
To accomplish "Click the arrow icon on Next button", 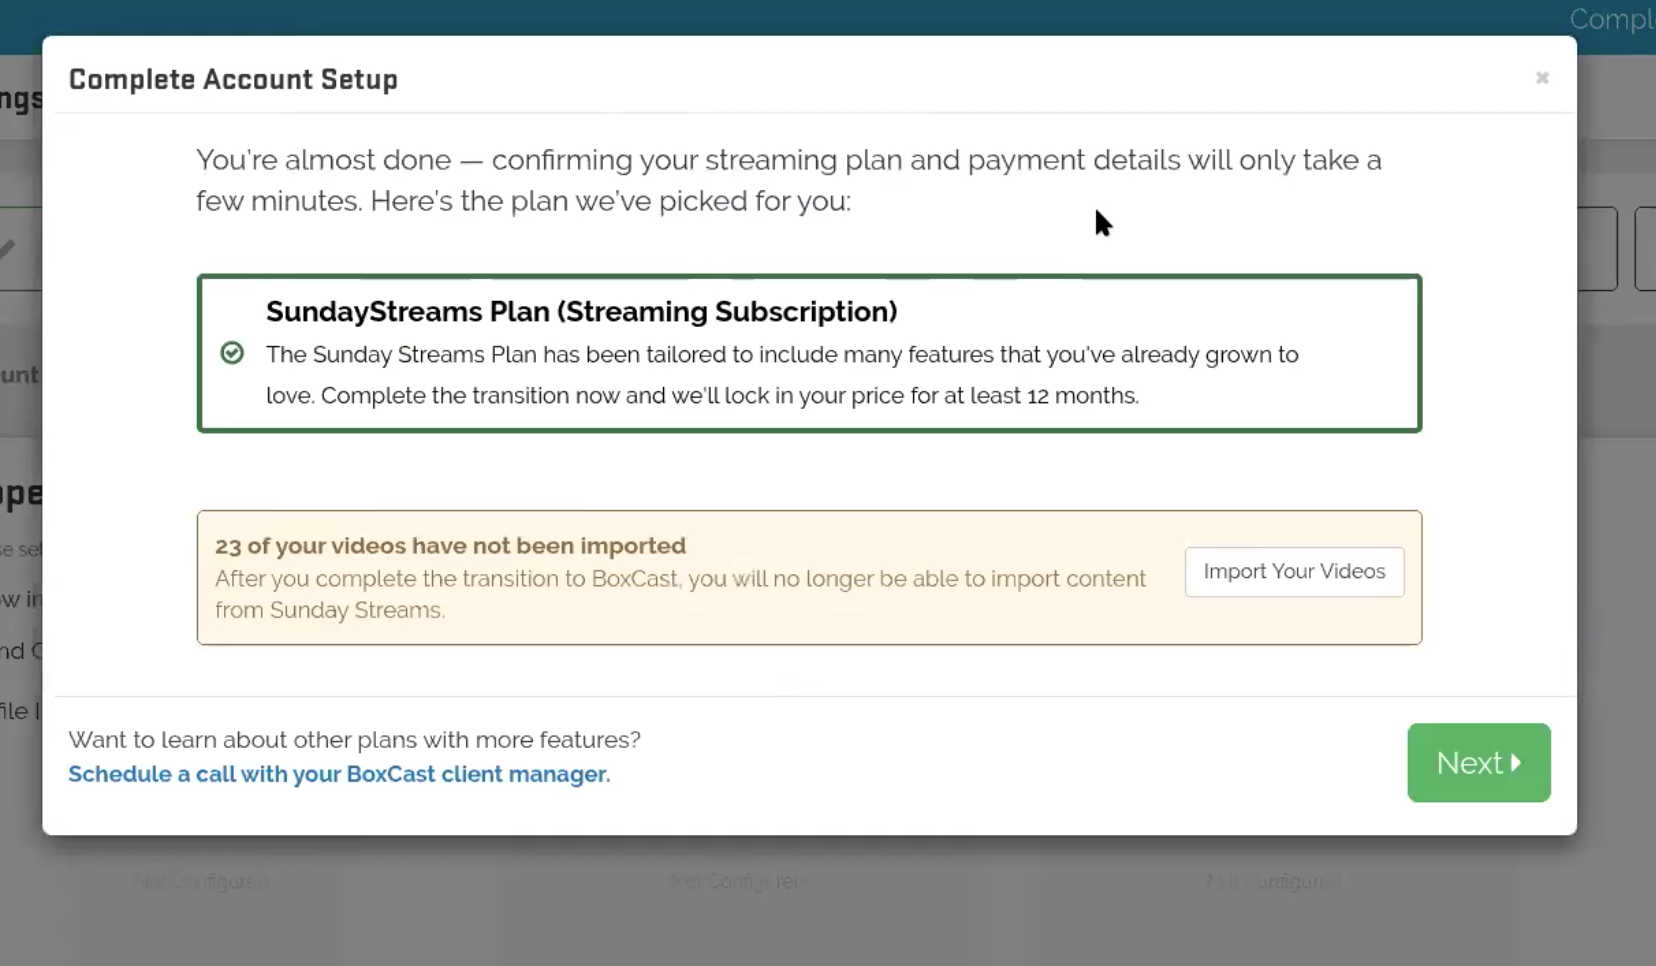I will [1517, 763].
